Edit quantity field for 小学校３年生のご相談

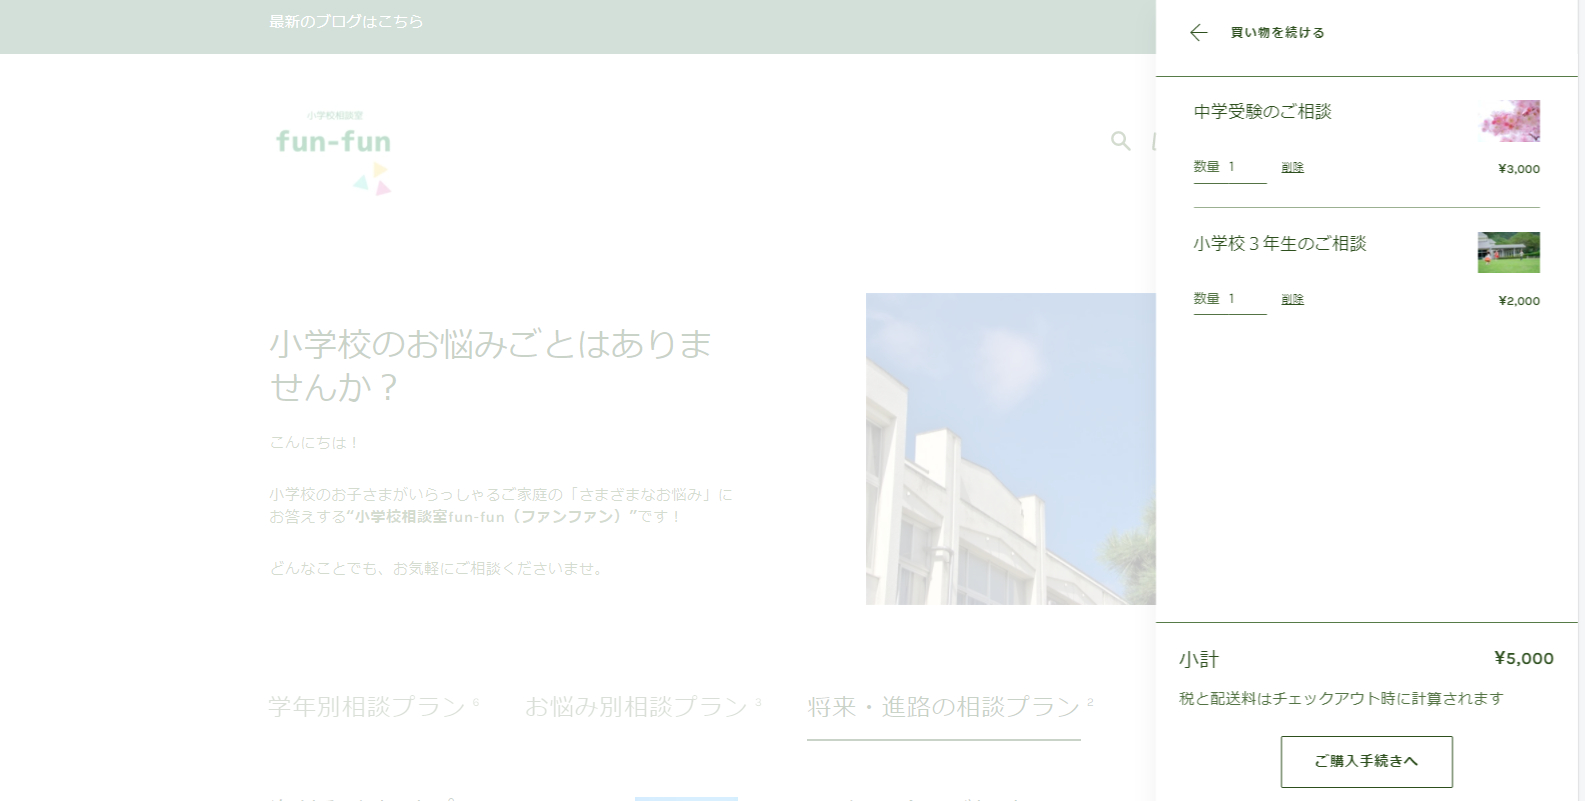pyautogui.click(x=1230, y=300)
